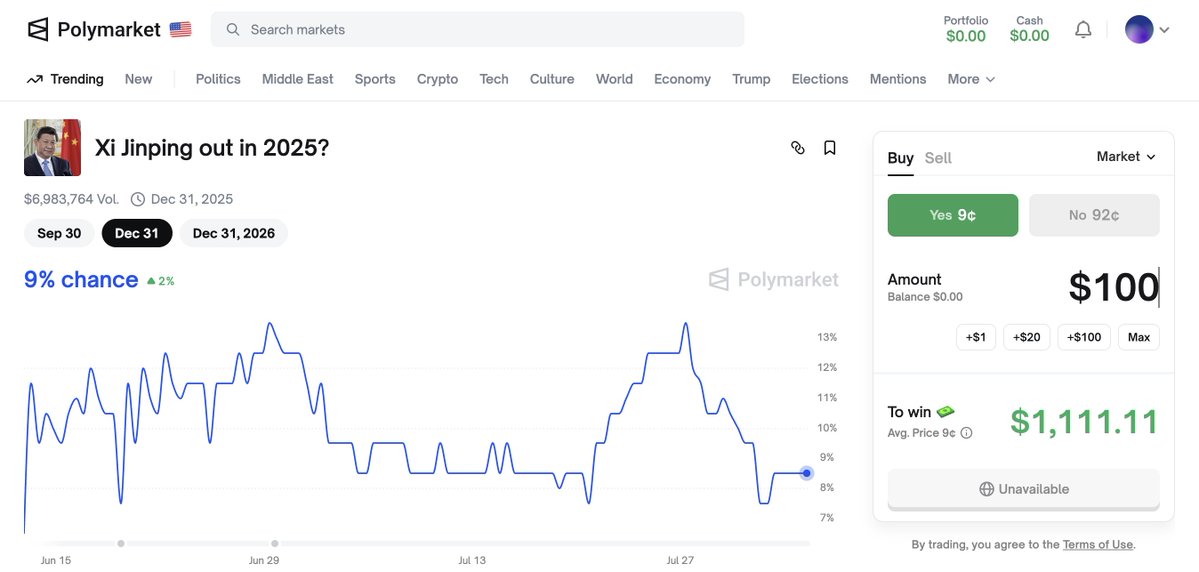Open the Mentions category

[898, 80]
